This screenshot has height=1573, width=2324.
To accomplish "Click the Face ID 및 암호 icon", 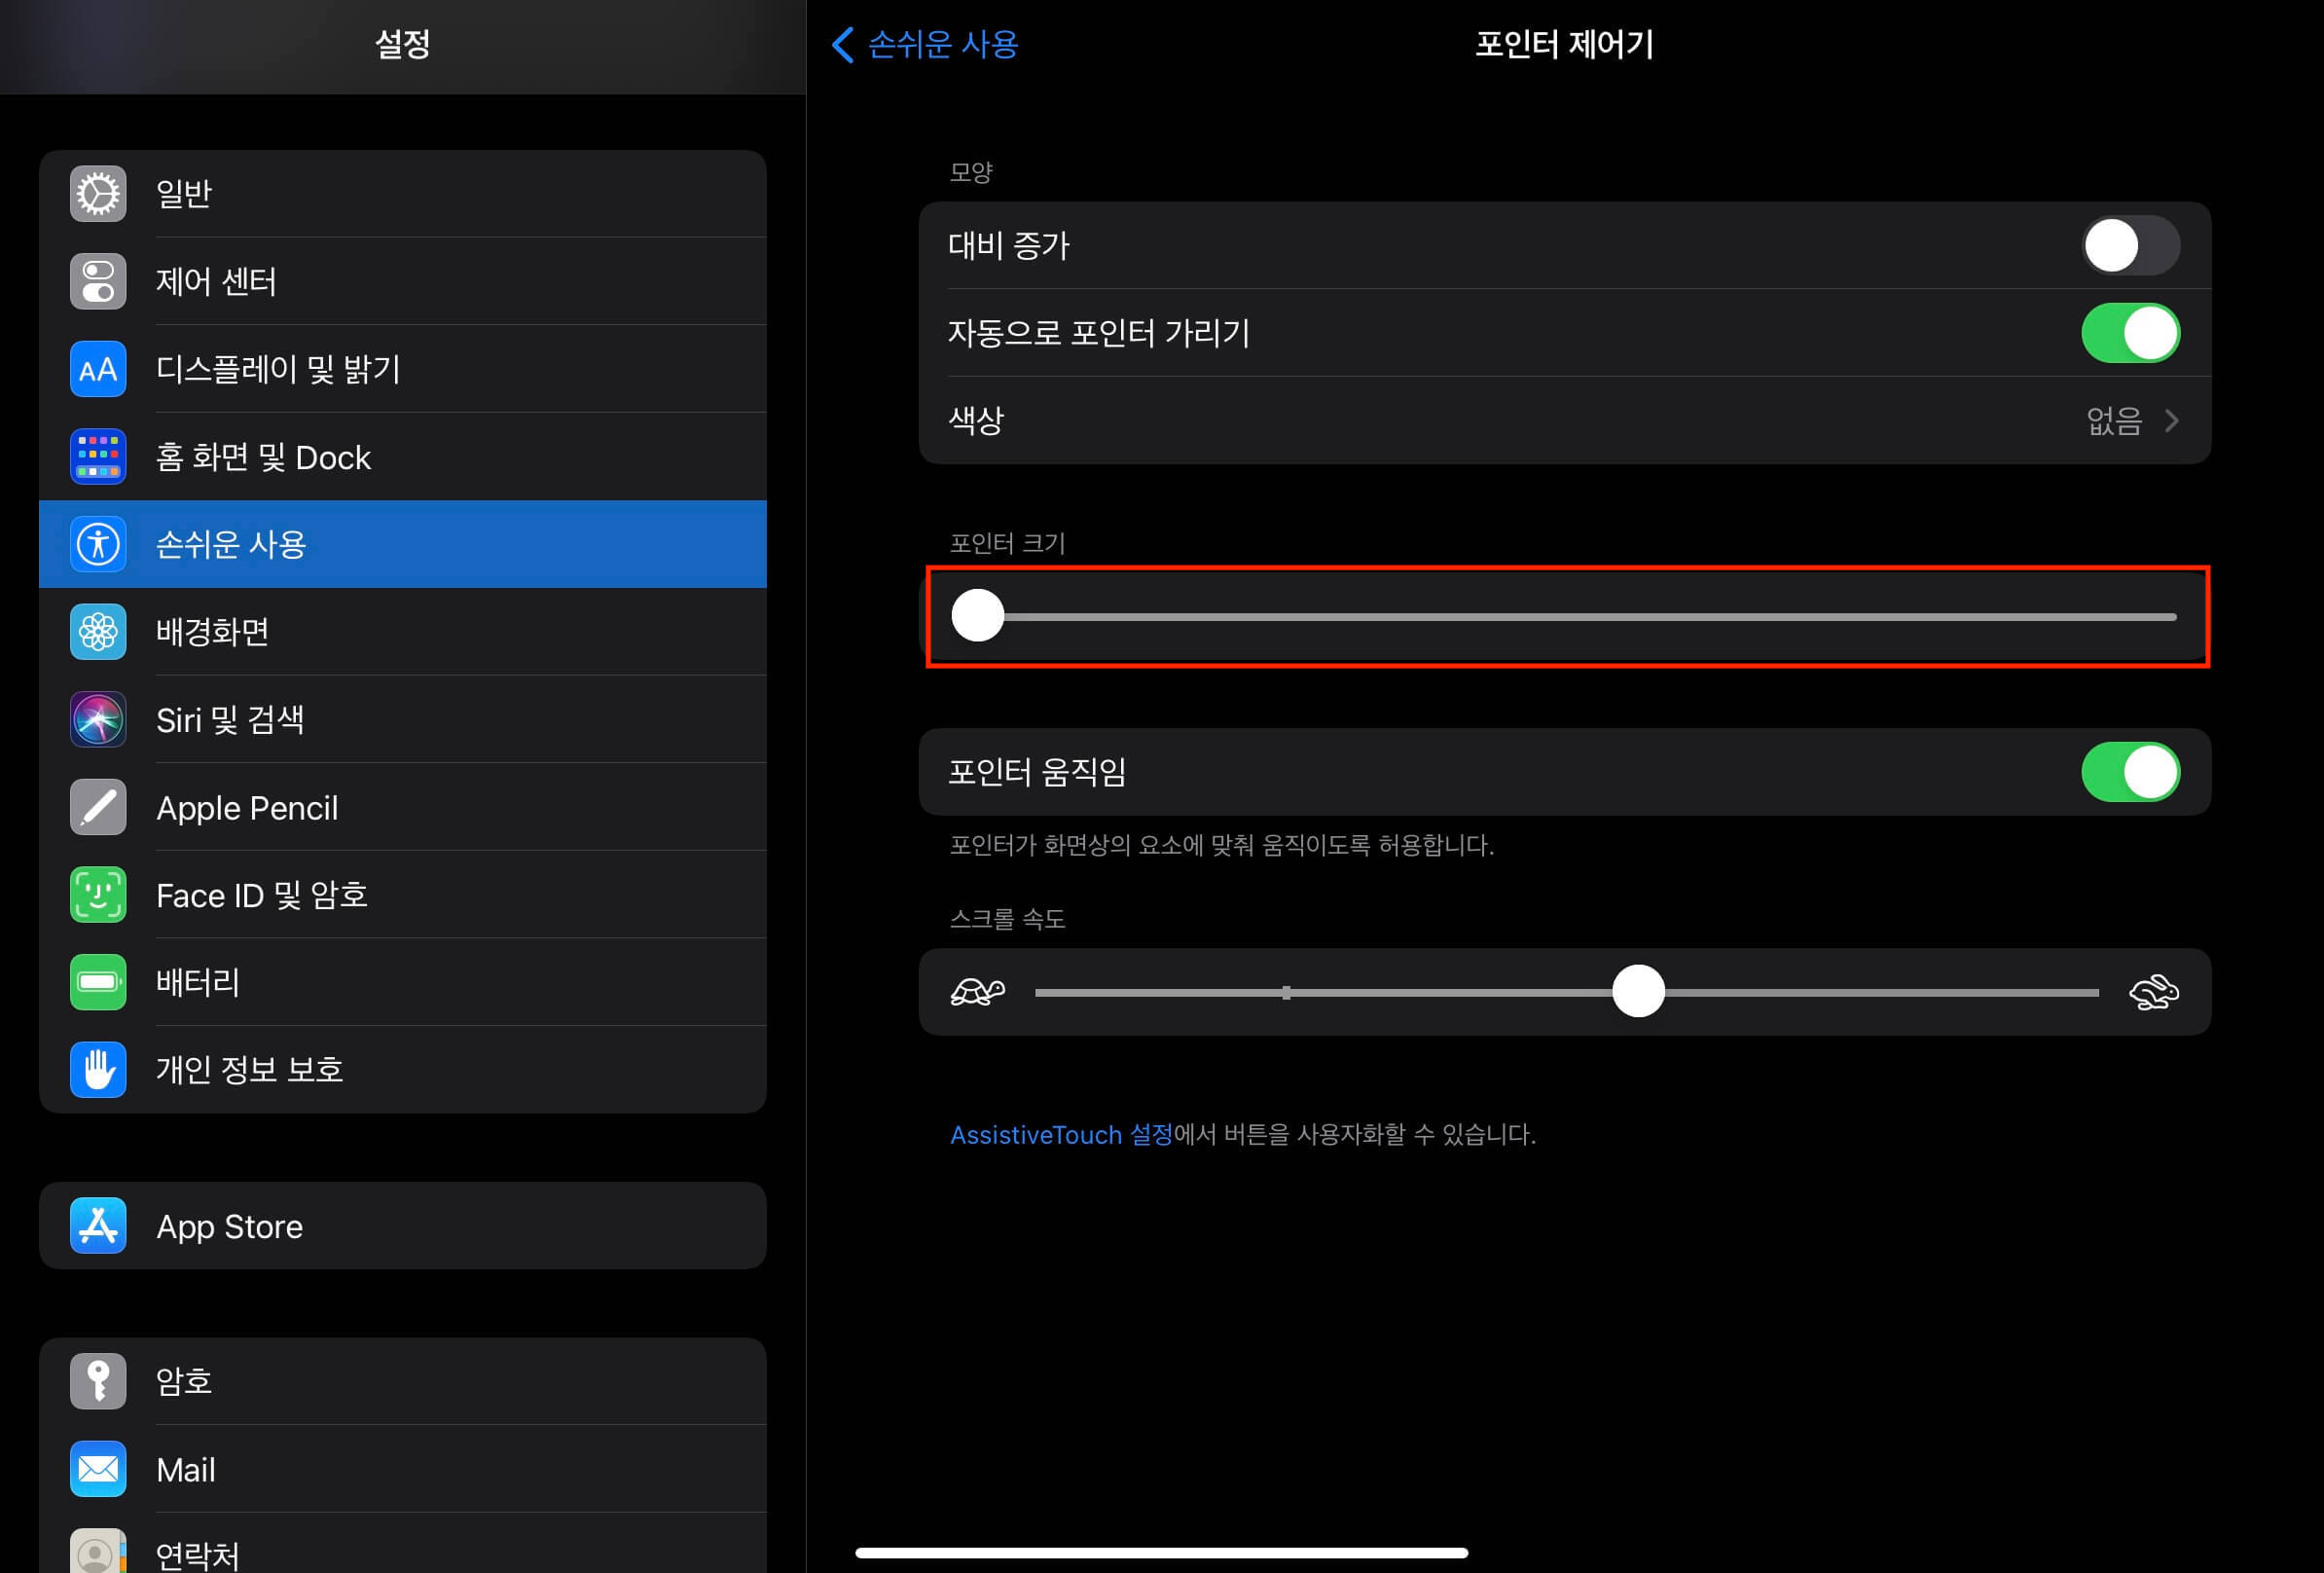I will (98, 894).
